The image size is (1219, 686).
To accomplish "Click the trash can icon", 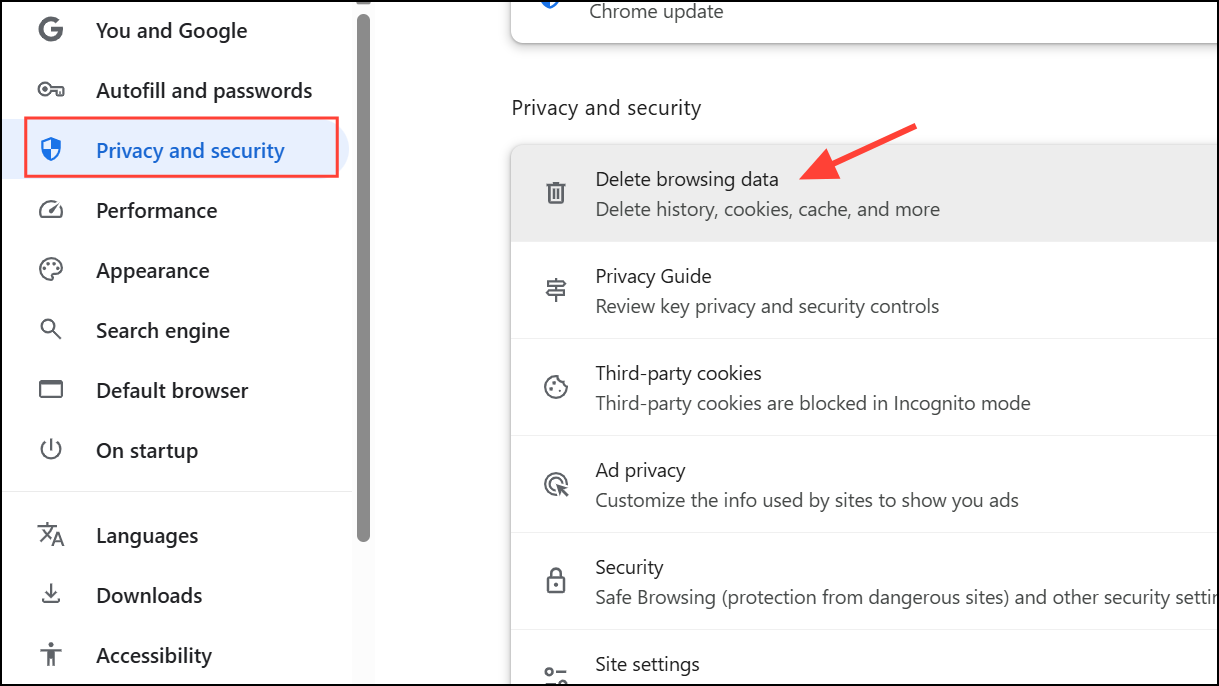I will pos(555,193).
